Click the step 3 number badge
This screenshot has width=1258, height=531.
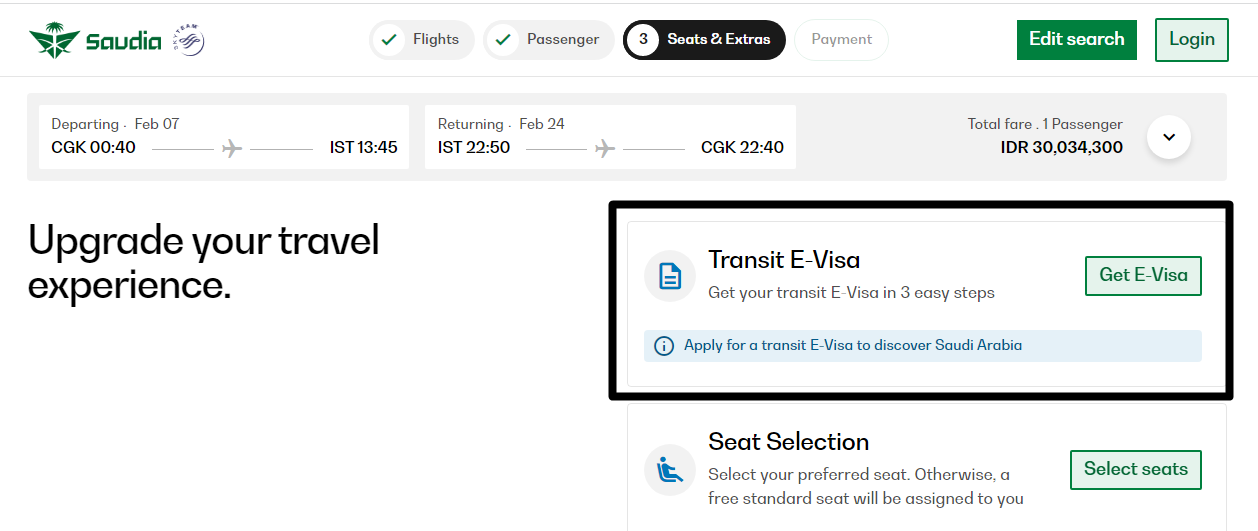tap(643, 40)
